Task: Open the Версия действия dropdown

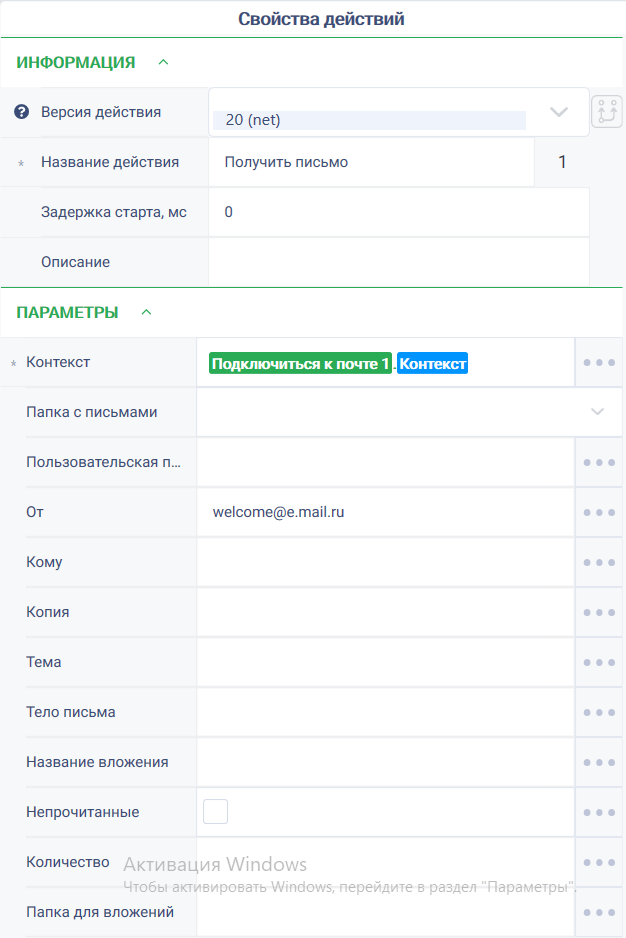Action: 399,112
